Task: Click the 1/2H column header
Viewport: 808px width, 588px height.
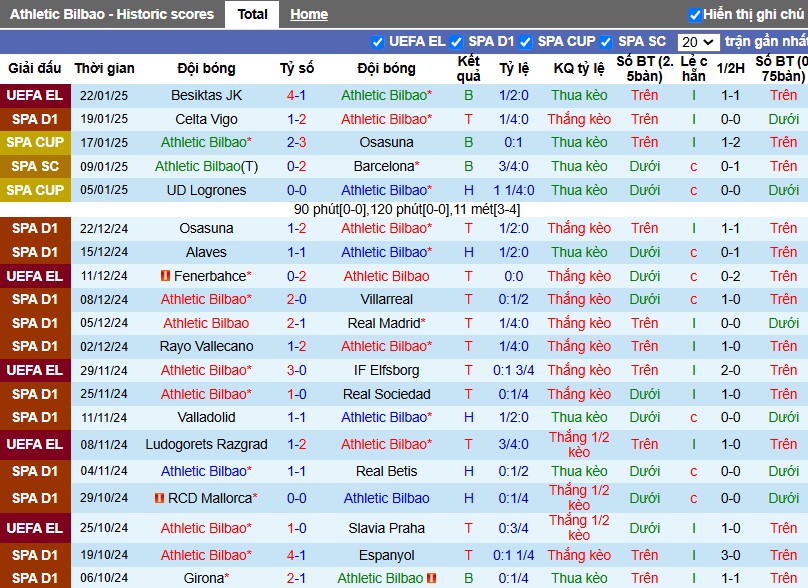Action: pos(731,68)
